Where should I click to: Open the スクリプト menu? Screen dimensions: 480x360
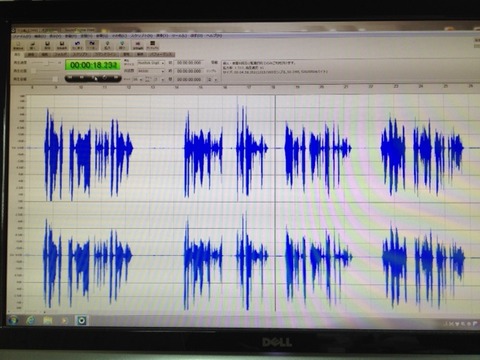pos(142,36)
